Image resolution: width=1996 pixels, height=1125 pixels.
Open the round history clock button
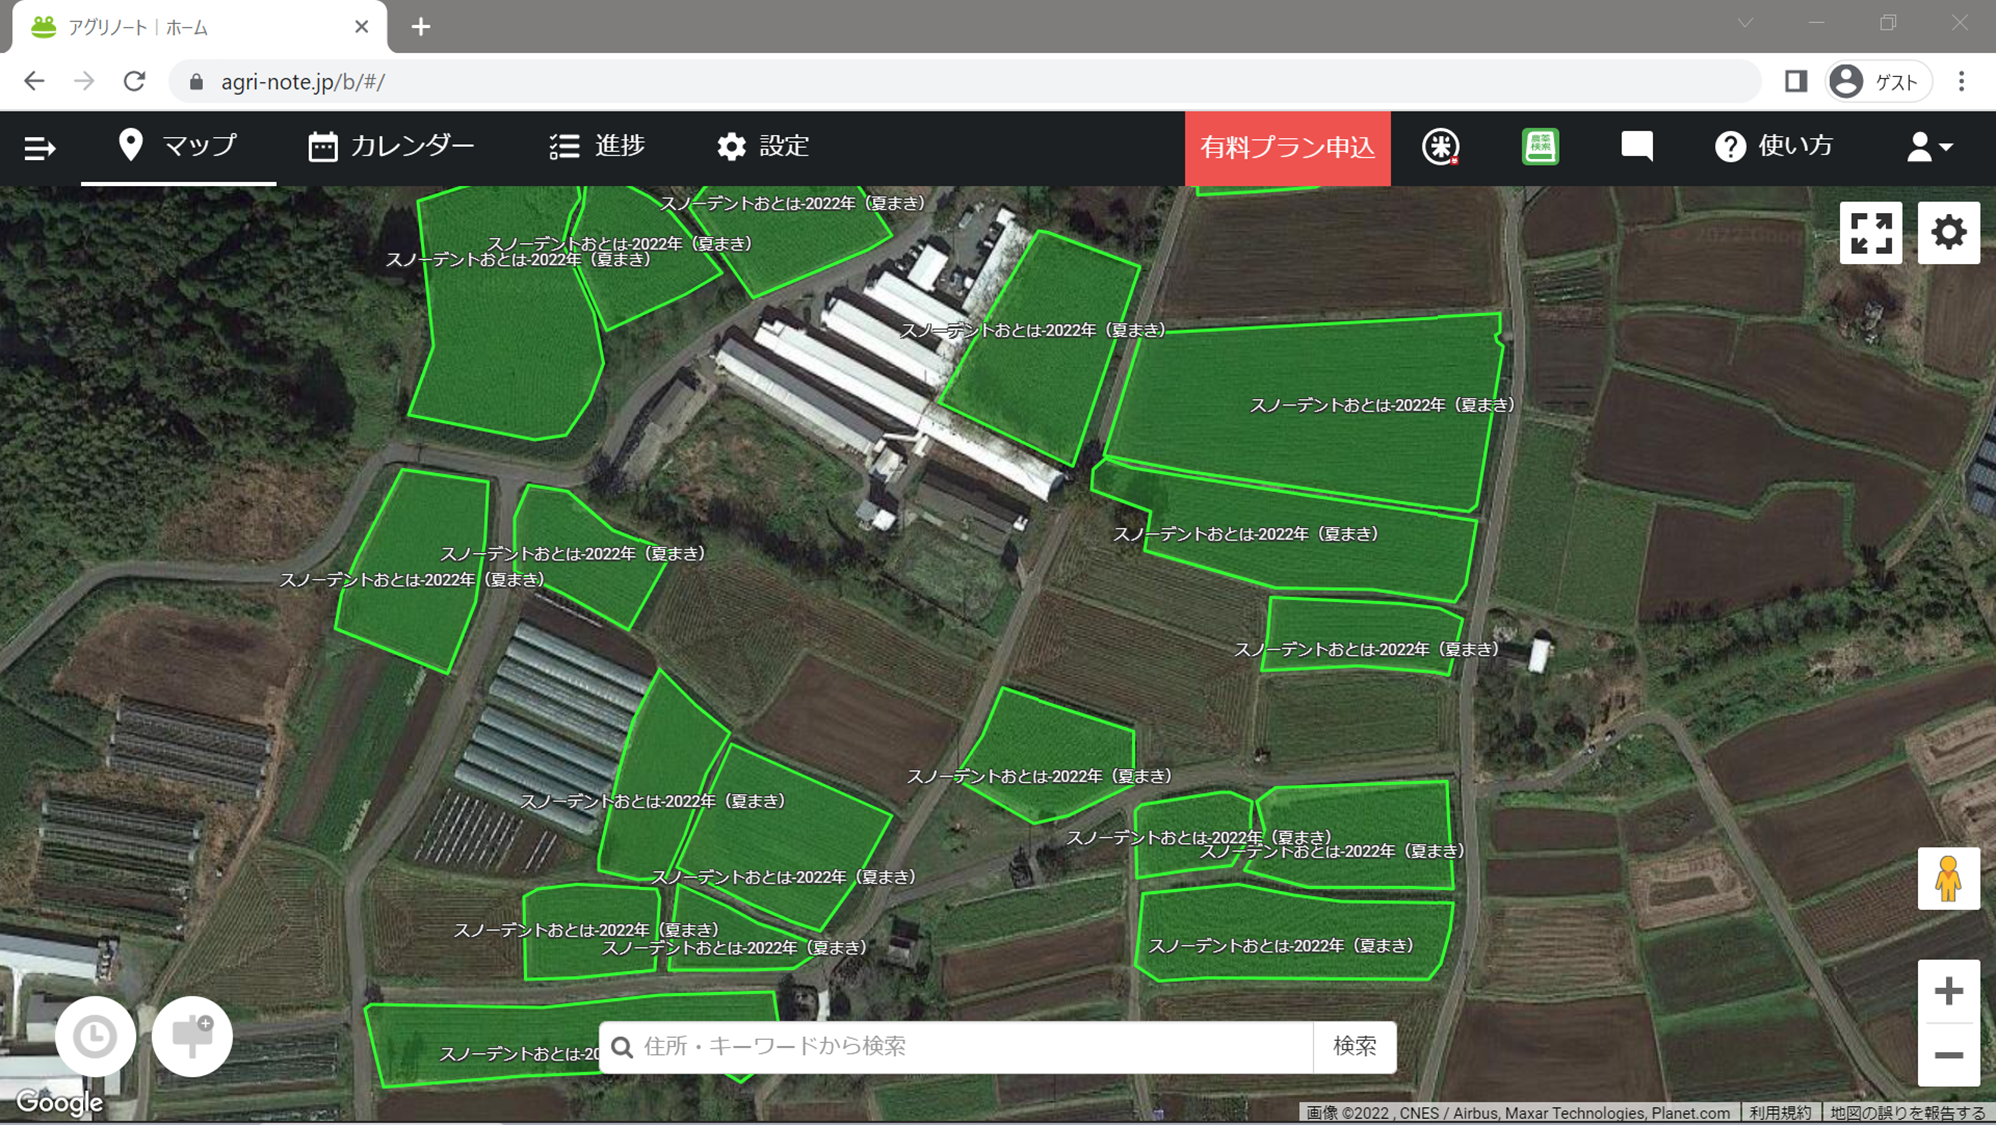tap(95, 1036)
